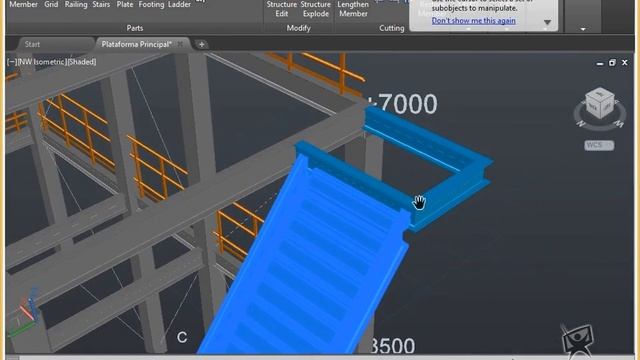Viewport: 640px width, 360px height.
Task: Expand the Cutting panel title
Action: click(392, 28)
